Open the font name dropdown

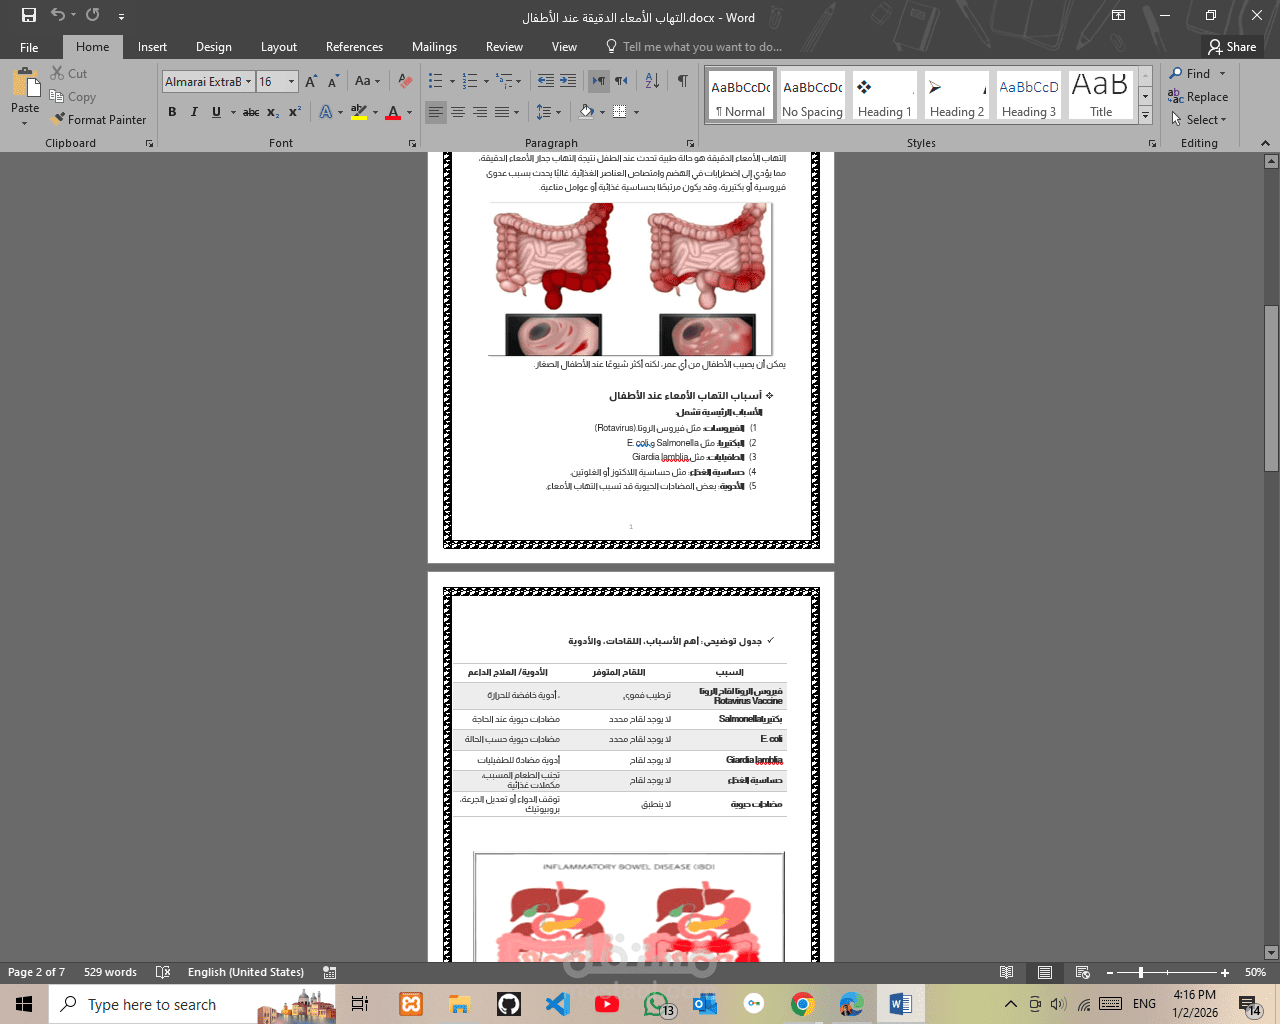(x=248, y=82)
